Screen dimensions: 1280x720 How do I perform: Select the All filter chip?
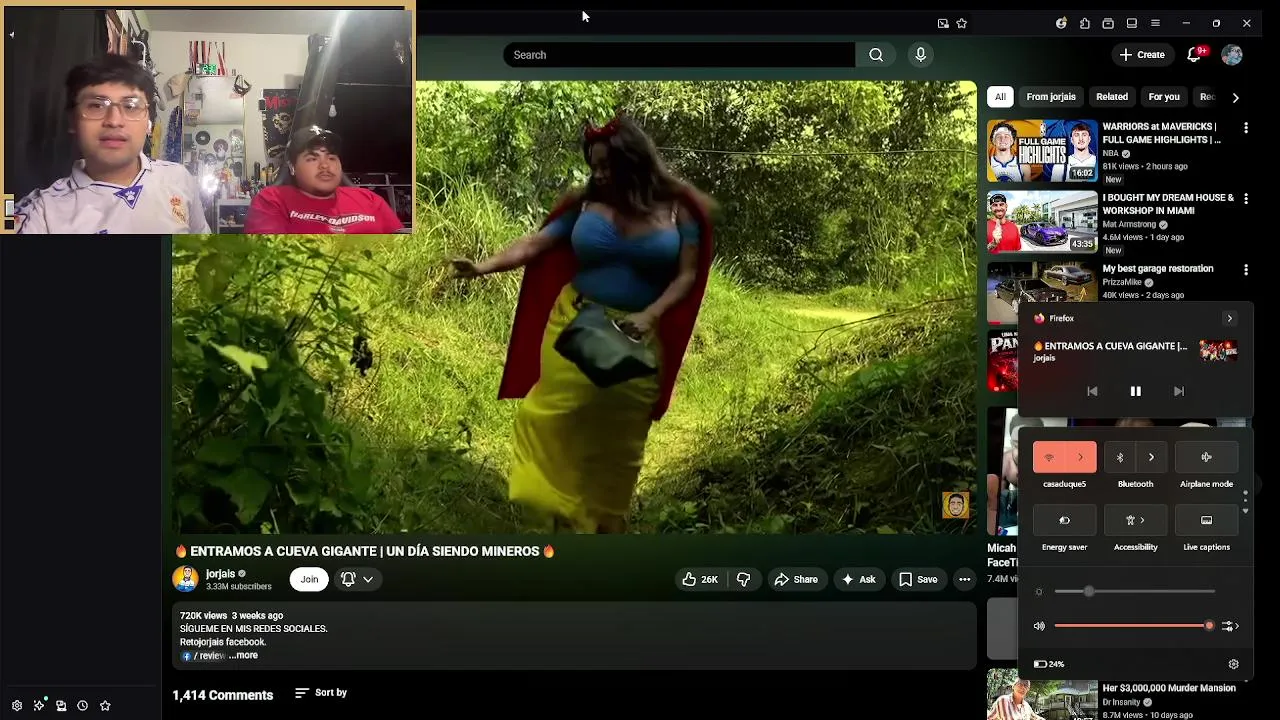click(1000, 97)
